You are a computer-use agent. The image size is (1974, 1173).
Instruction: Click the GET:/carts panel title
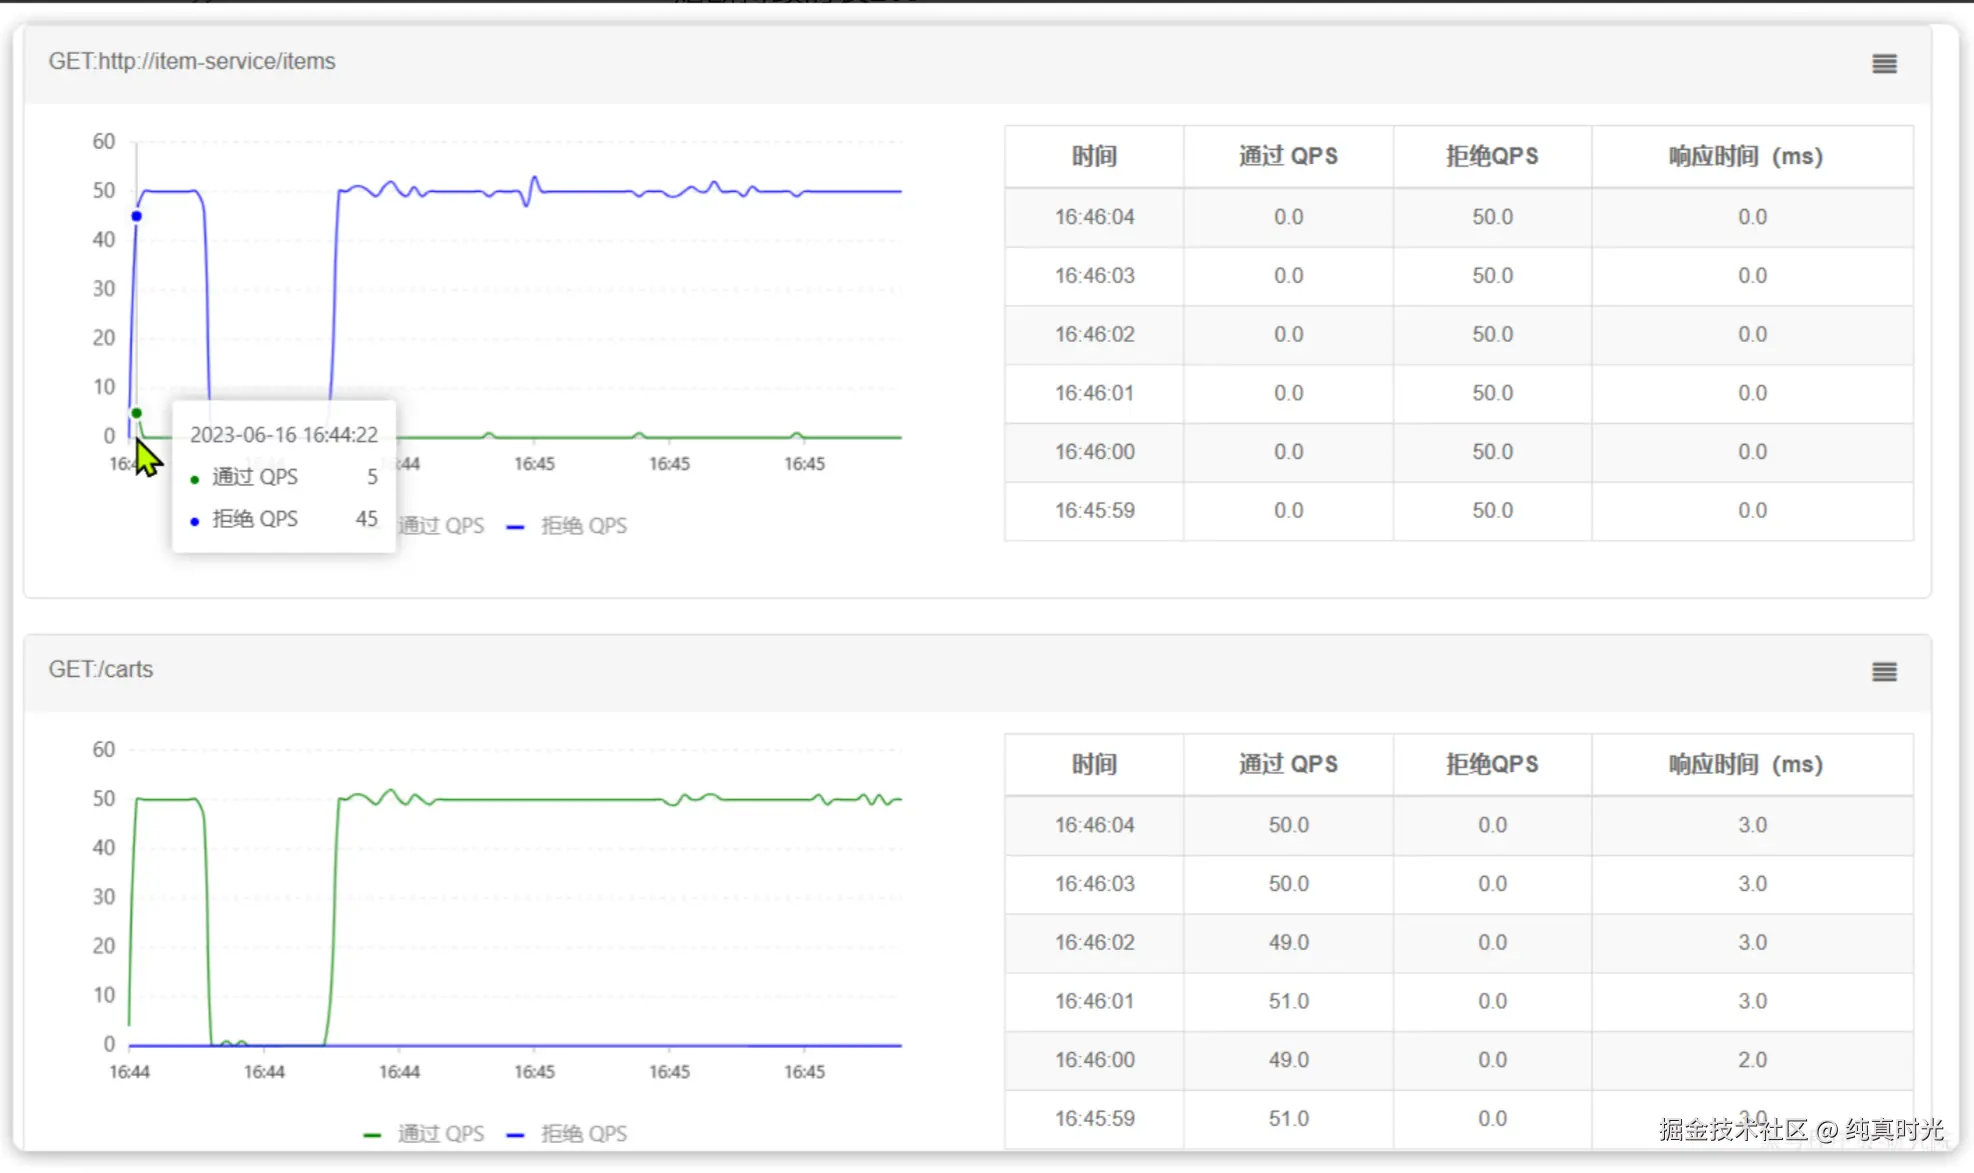click(101, 669)
